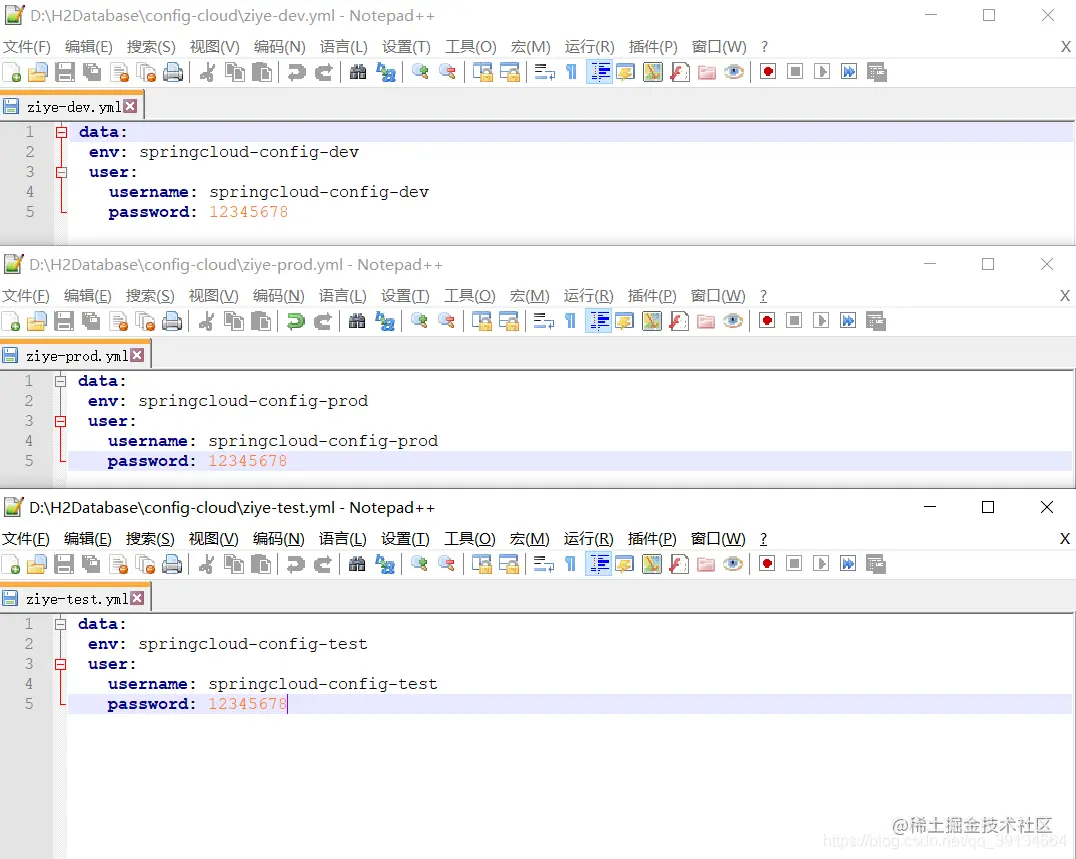Screen dimensions: 1076x859
Task: Close the ziye-prod.yml tab
Action: tap(137, 355)
